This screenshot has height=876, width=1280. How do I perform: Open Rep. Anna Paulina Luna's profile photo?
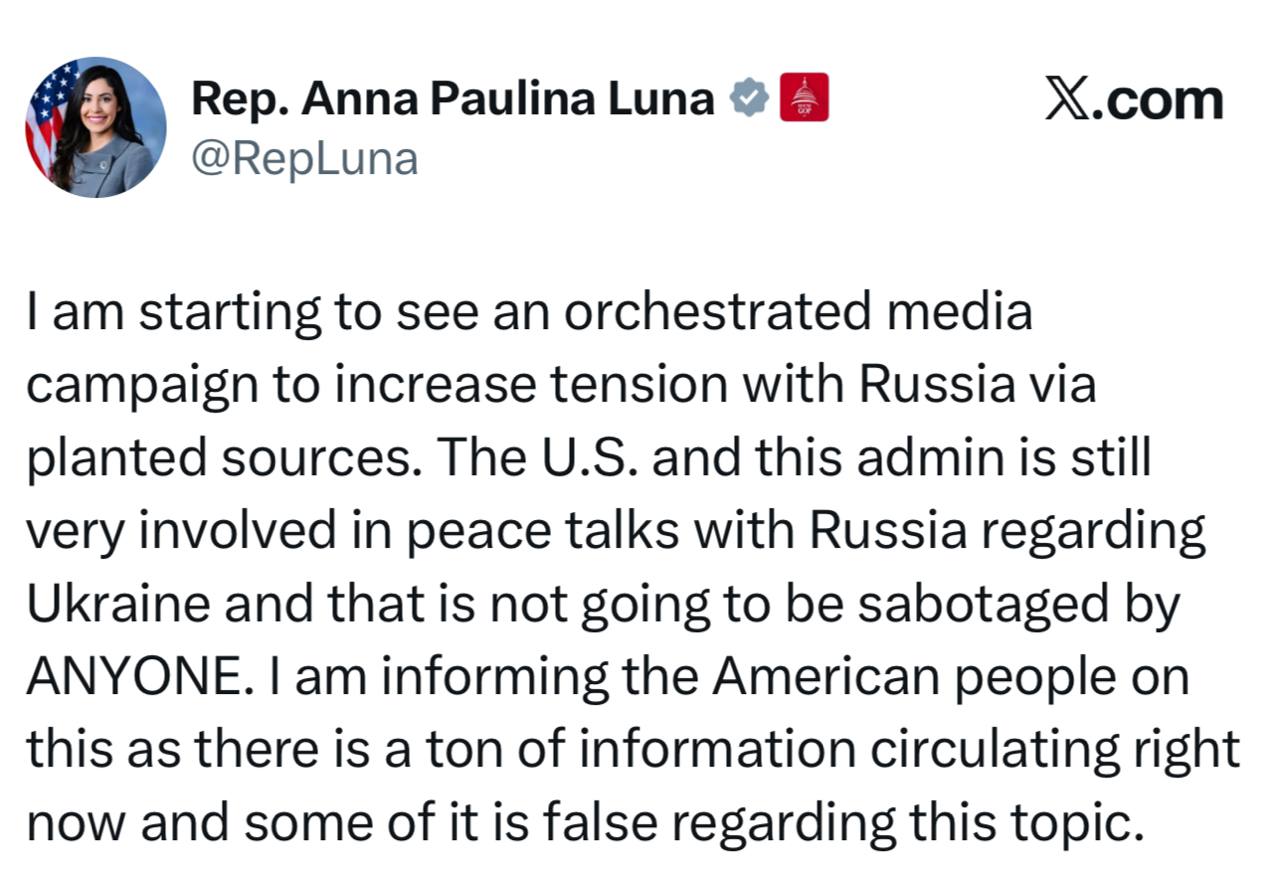click(x=96, y=127)
